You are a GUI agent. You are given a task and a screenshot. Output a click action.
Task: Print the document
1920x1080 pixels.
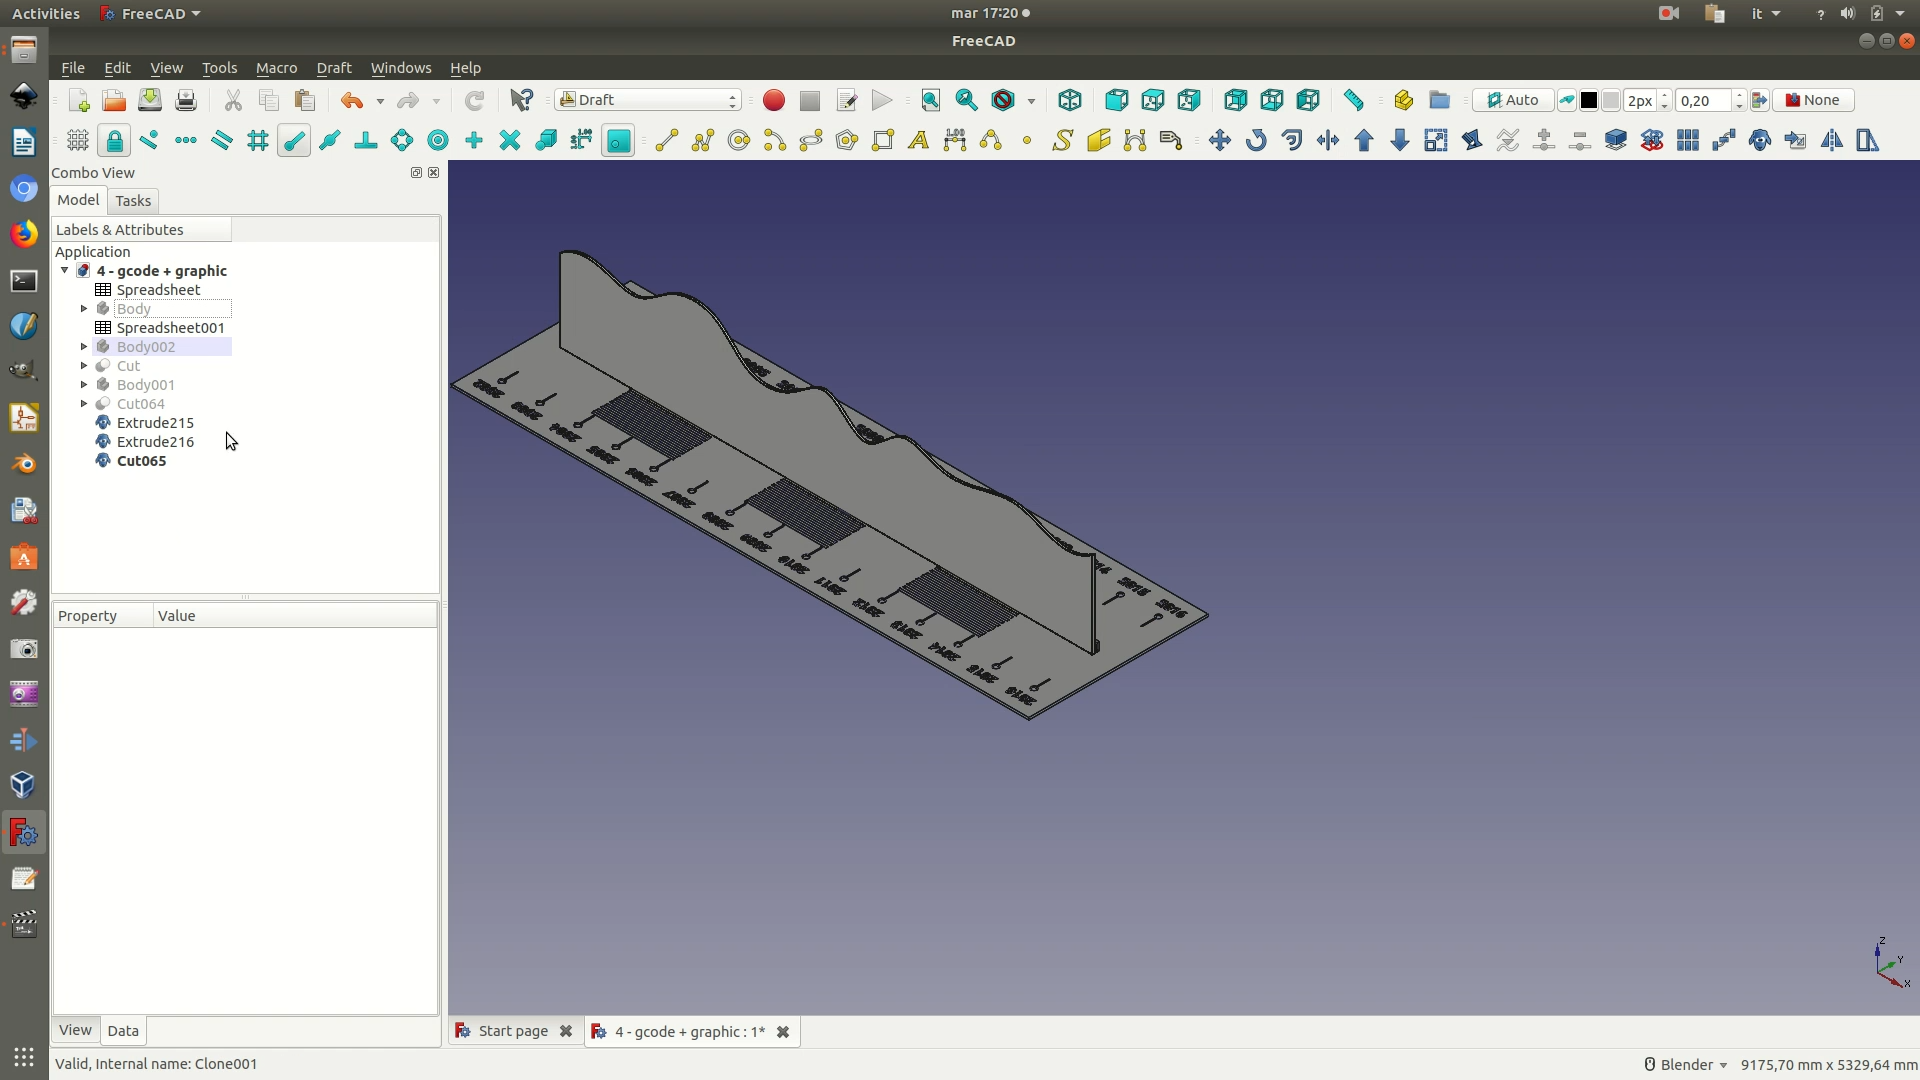[186, 100]
